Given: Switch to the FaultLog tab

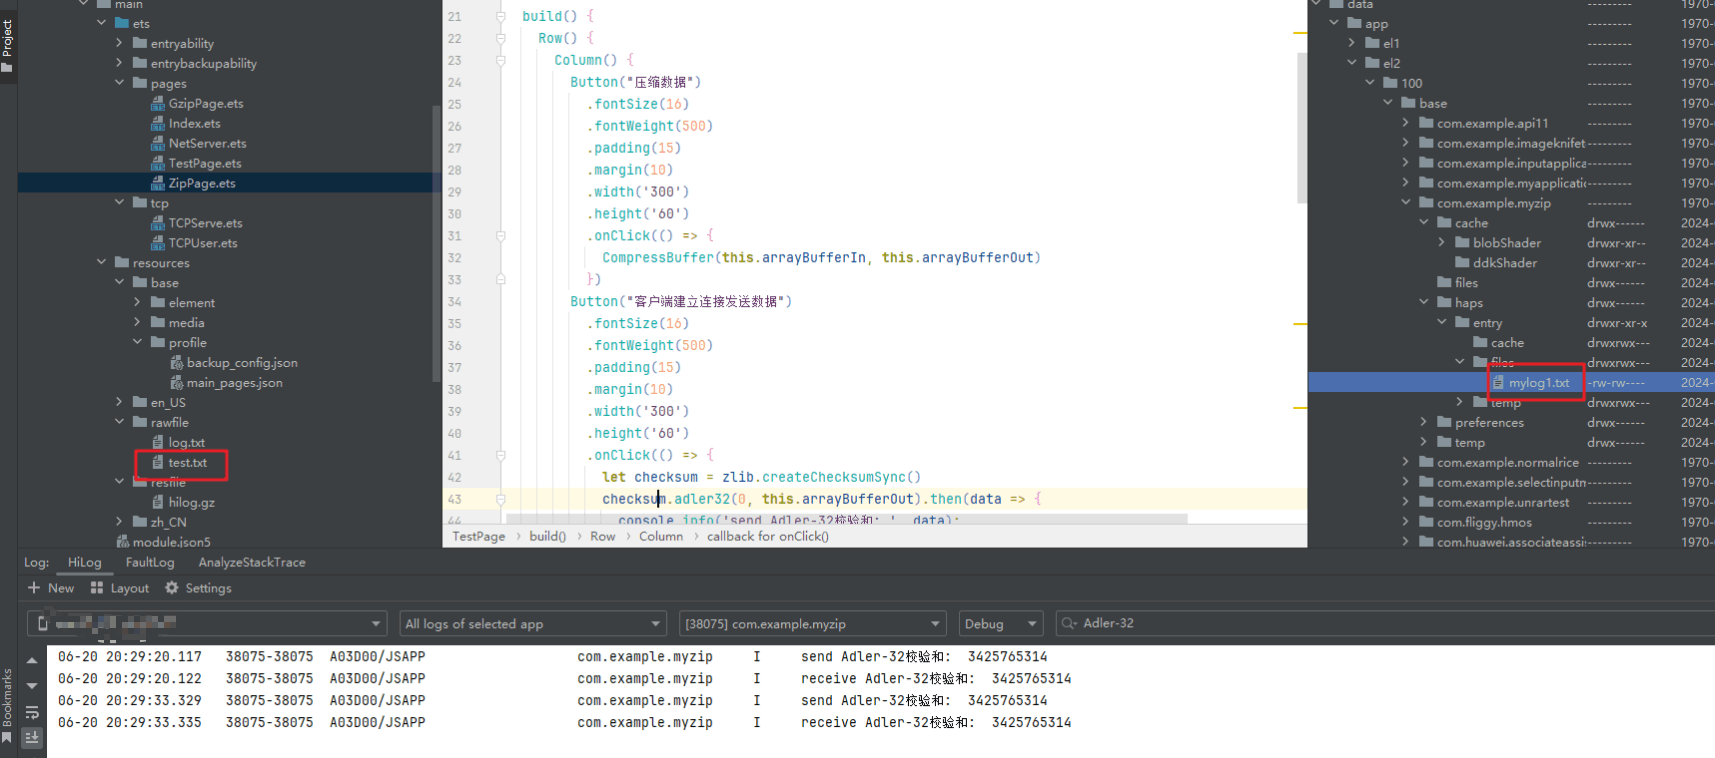Looking at the screenshot, I should point(150,562).
